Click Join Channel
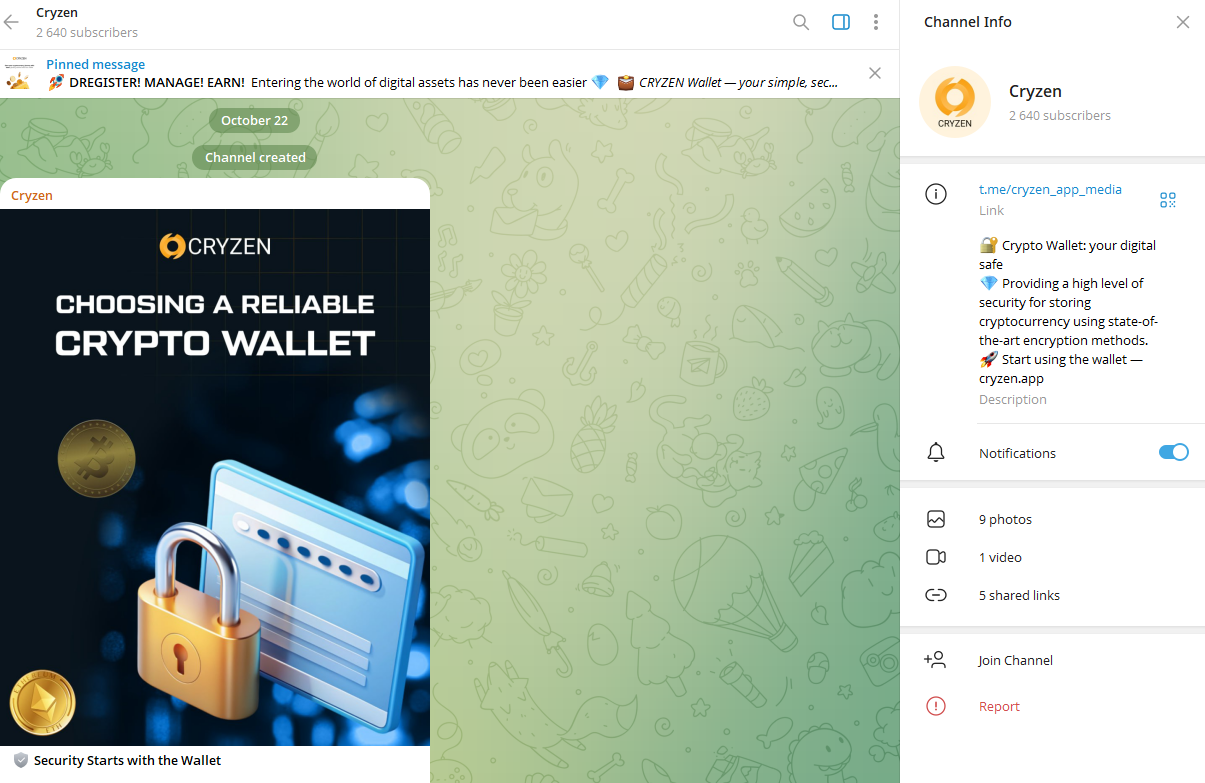The height and width of the screenshot is (783, 1205). [x=1015, y=660]
